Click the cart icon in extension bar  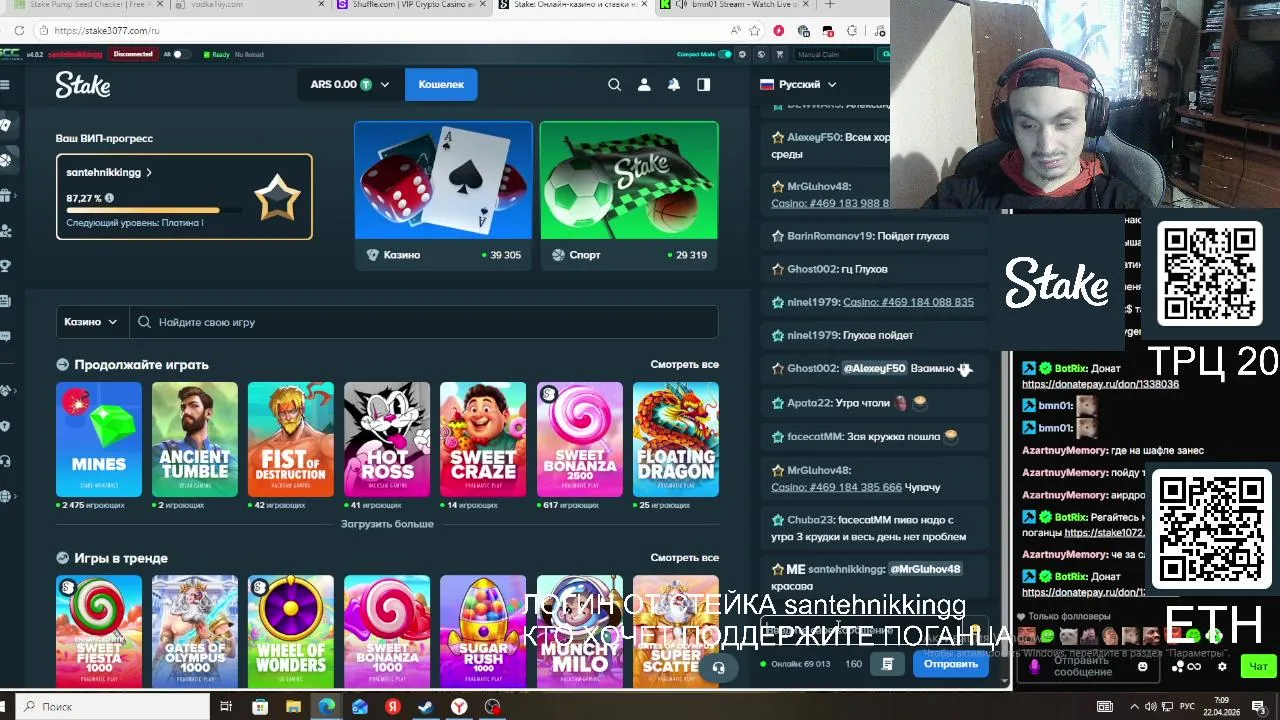780,54
